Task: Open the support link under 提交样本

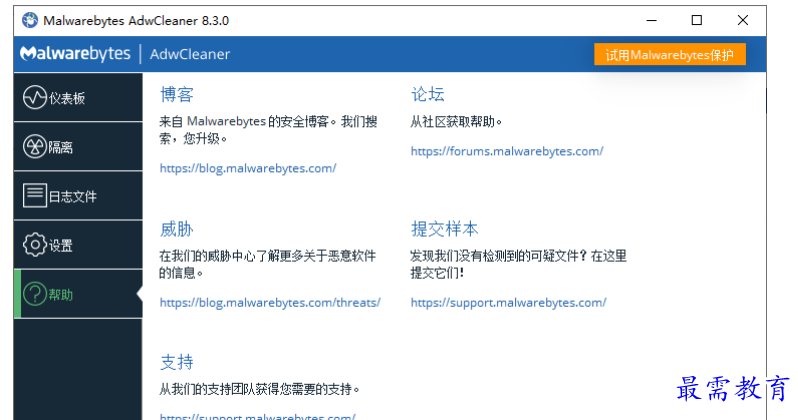Action: [x=508, y=302]
